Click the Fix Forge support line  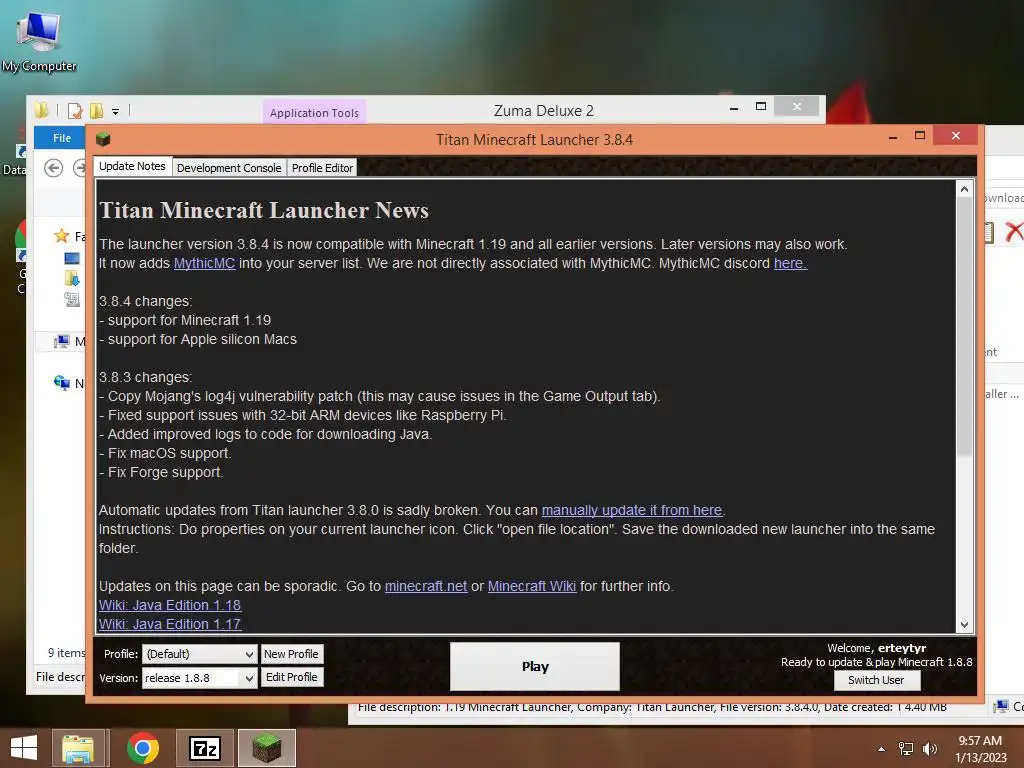coord(161,472)
